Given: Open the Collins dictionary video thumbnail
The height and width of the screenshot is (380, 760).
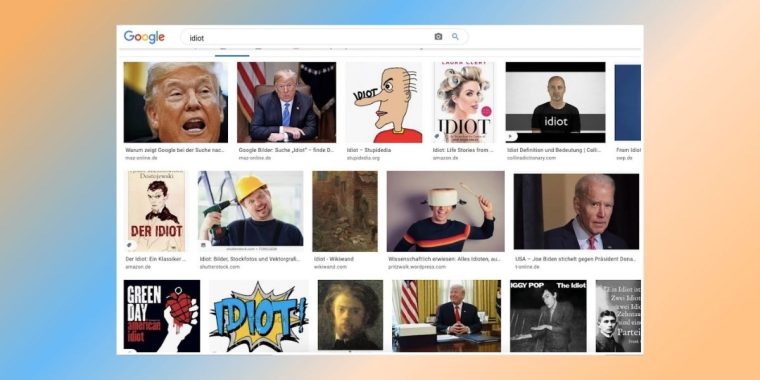Looking at the screenshot, I should [x=555, y=102].
